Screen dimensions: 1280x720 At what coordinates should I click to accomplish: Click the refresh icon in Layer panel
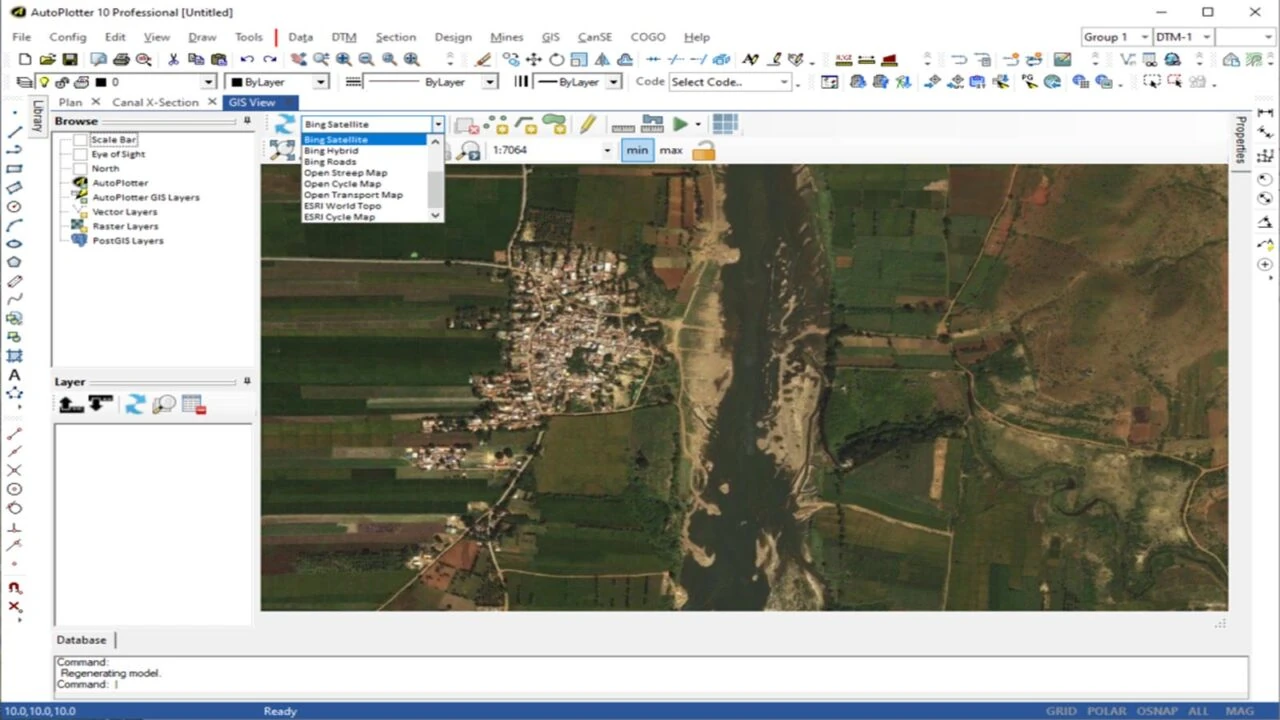pos(136,404)
